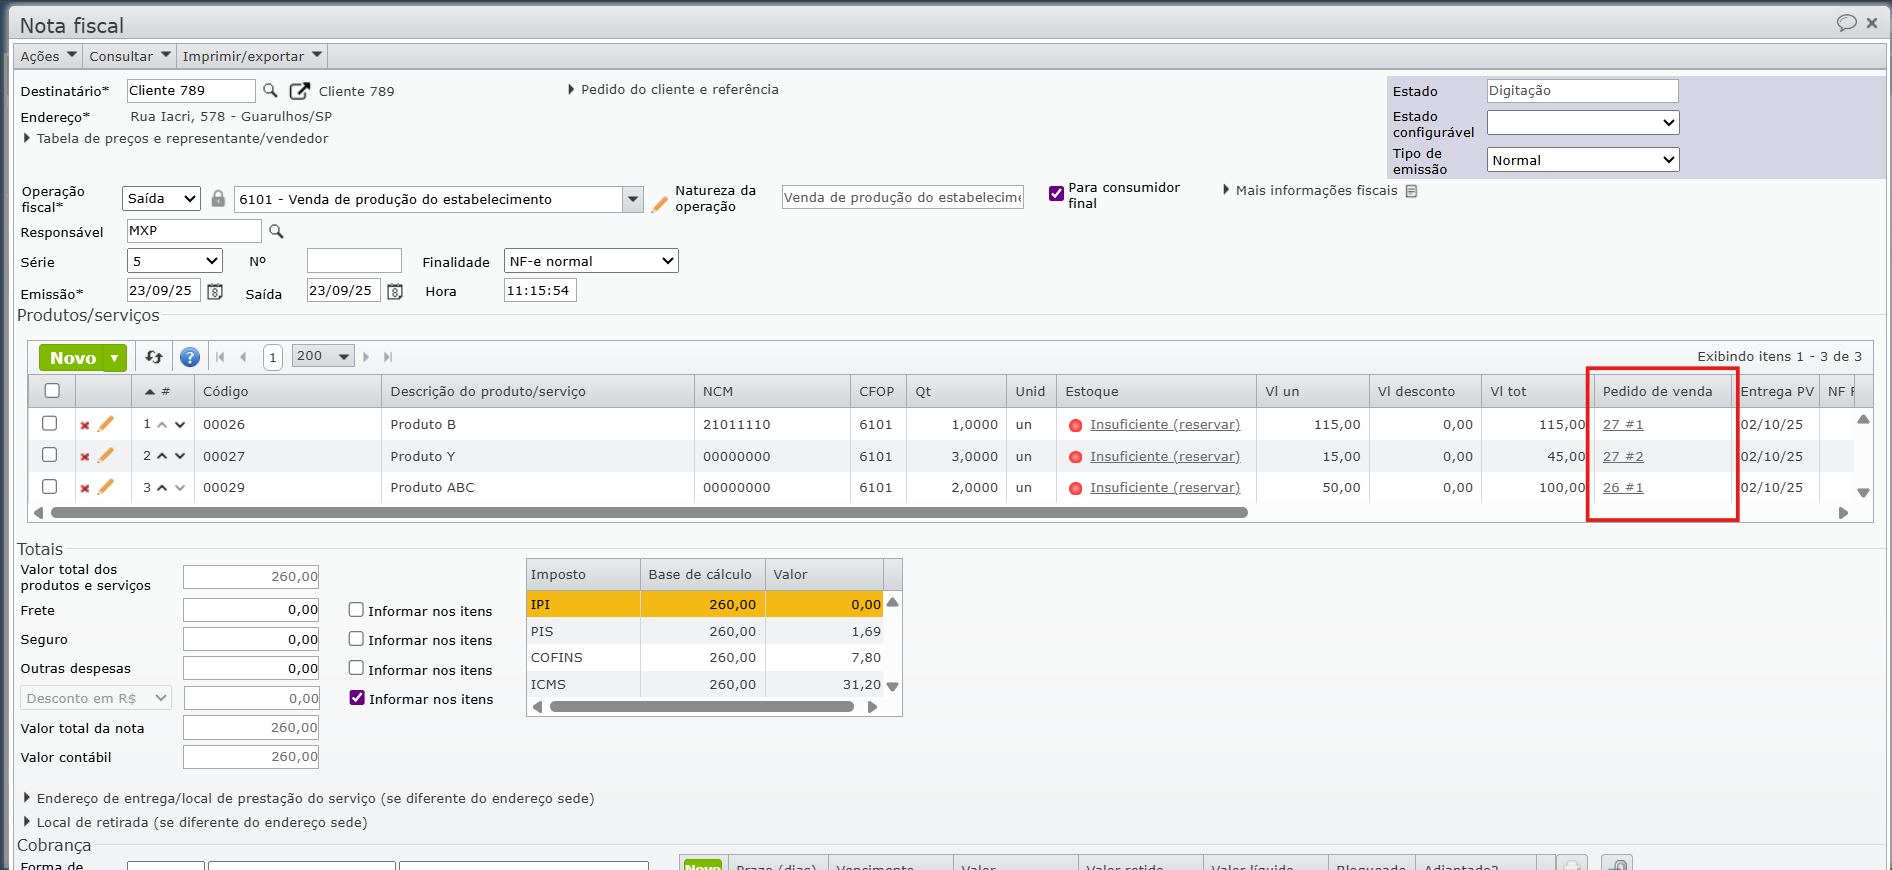Open the Tipo de emissão dropdown
The height and width of the screenshot is (870, 1892).
(x=1582, y=160)
